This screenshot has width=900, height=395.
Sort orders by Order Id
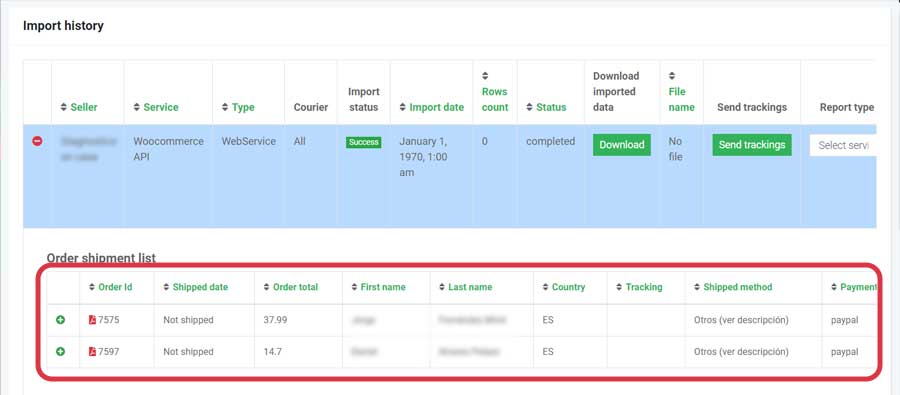point(111,287)
